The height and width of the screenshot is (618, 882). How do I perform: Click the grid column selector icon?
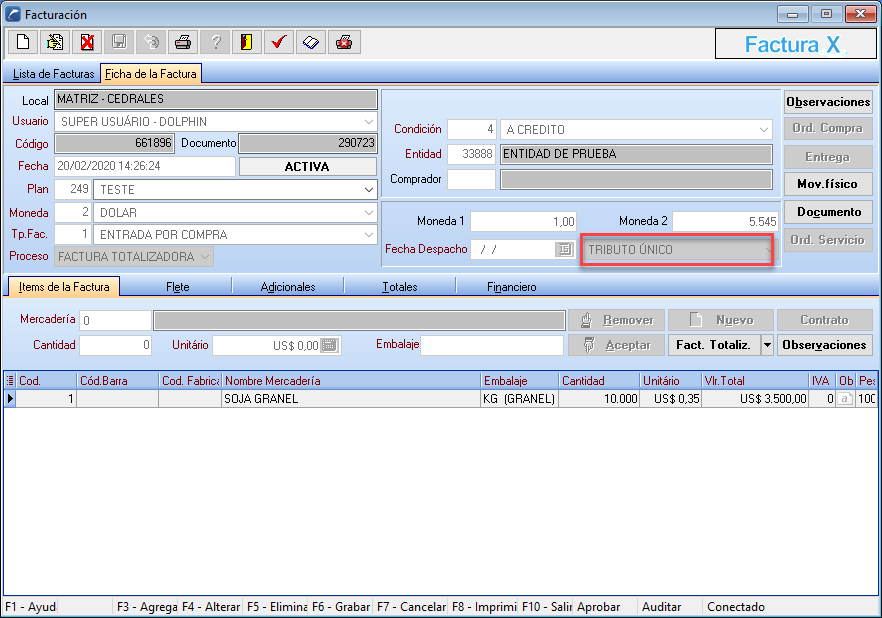[x=10, y=381]
